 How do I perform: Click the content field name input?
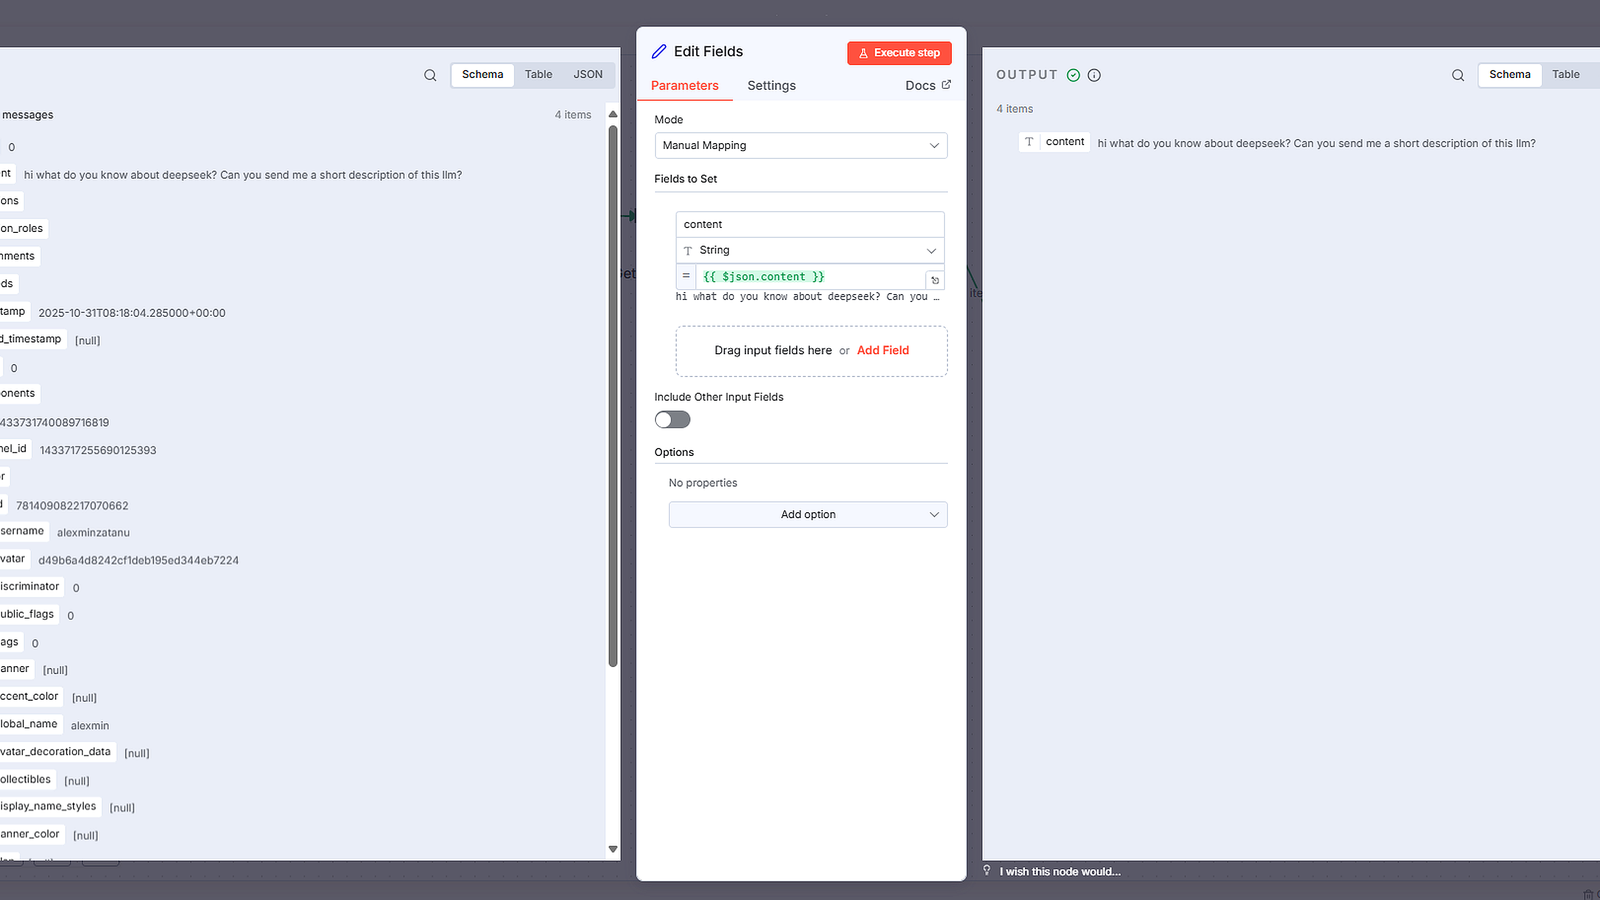[810, 224]
